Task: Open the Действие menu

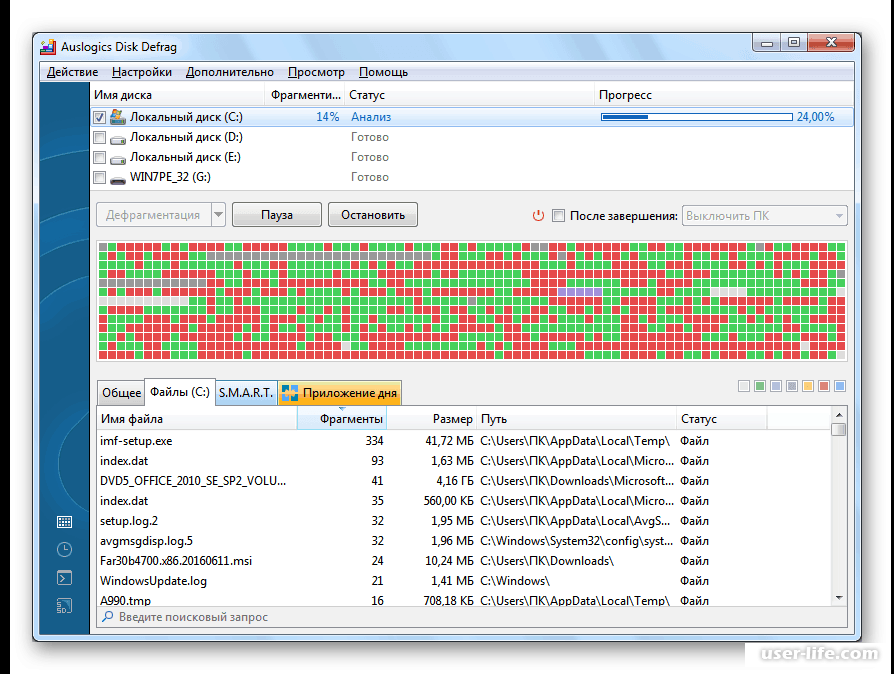Action: point(72,72)
